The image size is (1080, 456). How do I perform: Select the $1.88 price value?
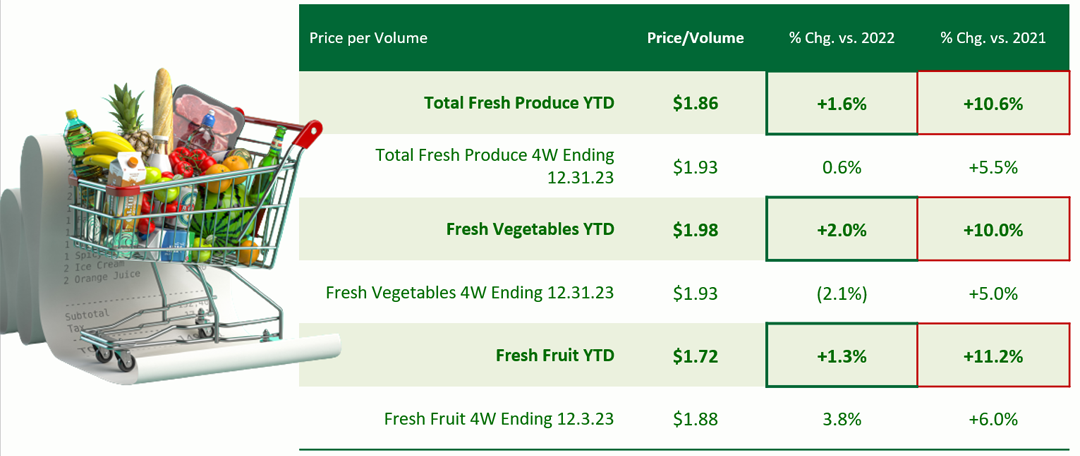[695, 419]
